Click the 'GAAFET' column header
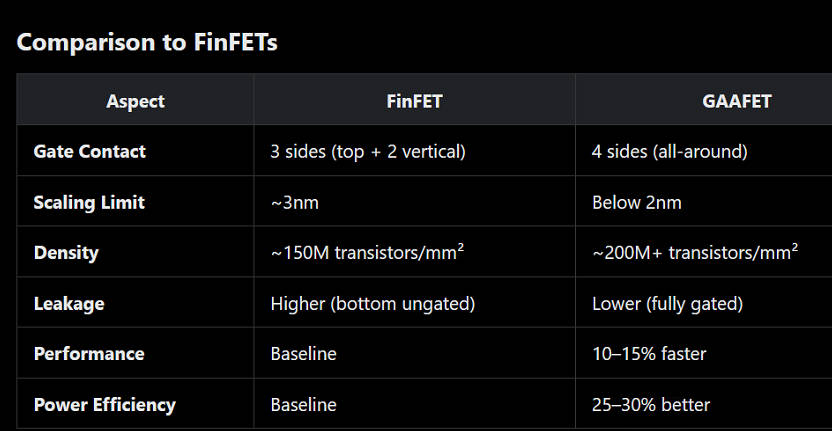Image resolution: width=832 pixels, height=431 pixels. [736, 101]
